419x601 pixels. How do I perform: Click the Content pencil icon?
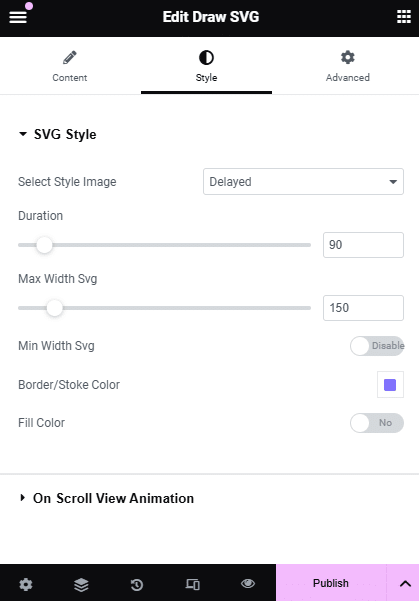click(70, 57)
